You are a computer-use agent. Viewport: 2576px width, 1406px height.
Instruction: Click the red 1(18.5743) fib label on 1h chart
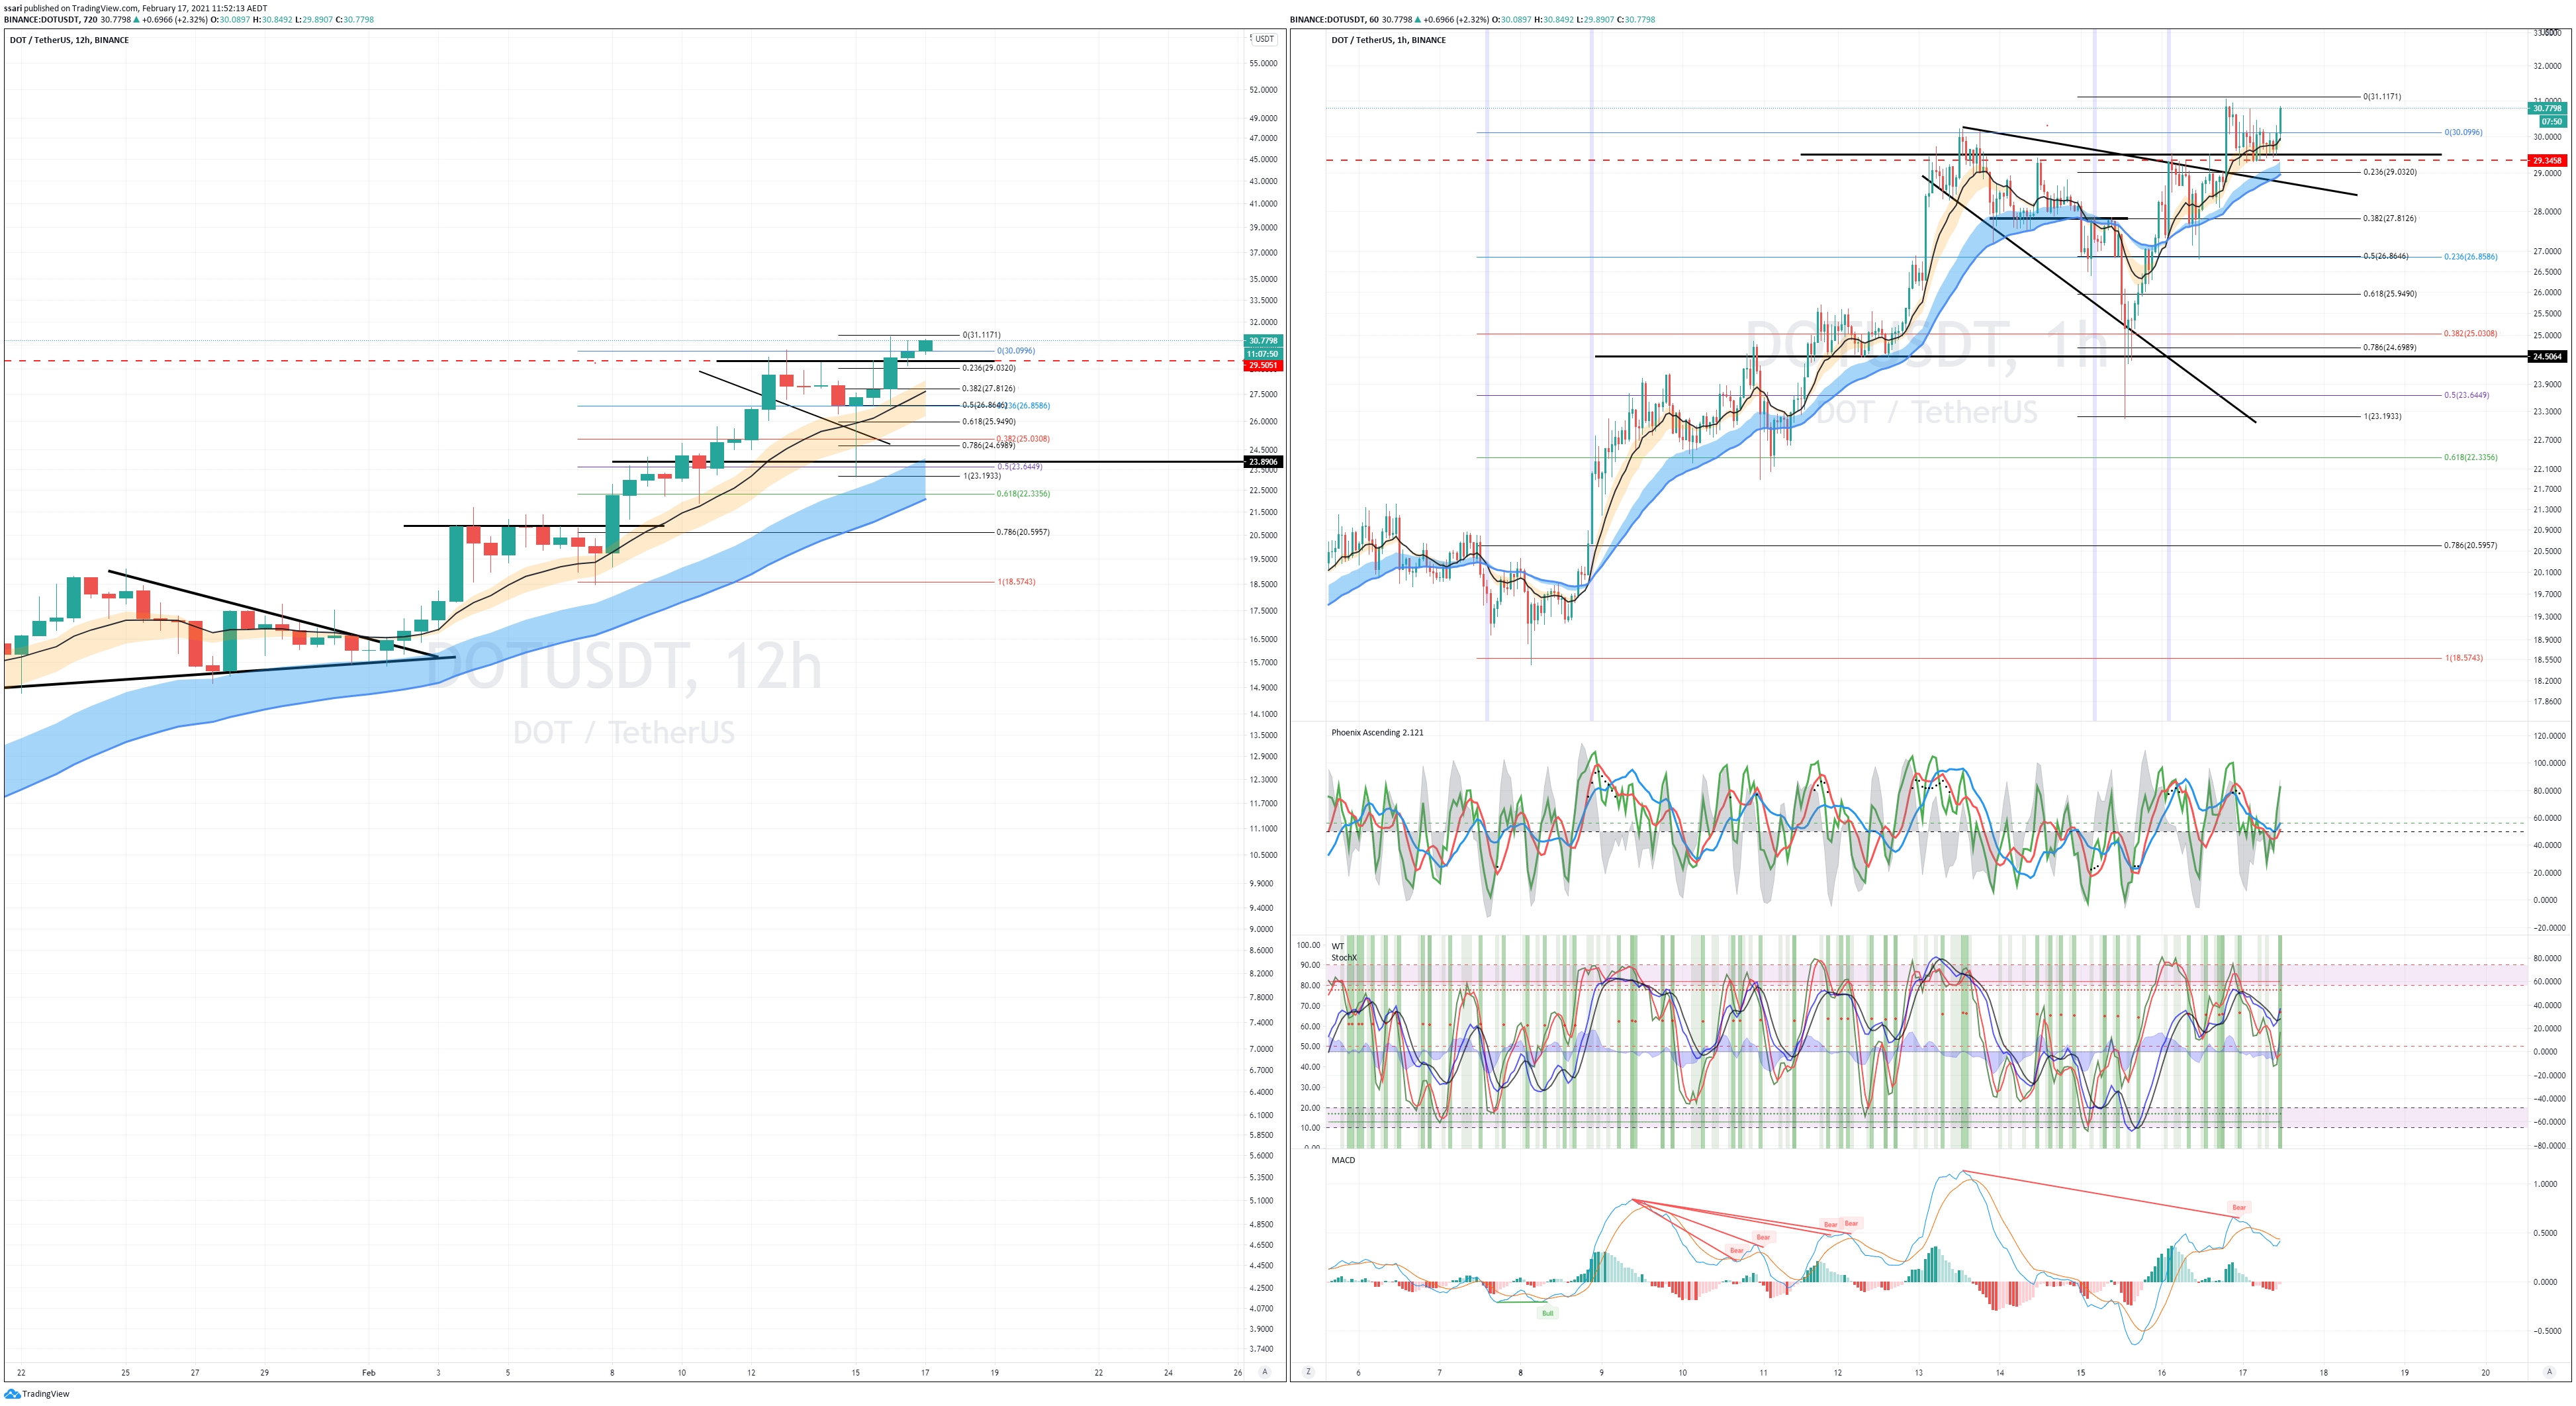click(x=2464, y=658)
